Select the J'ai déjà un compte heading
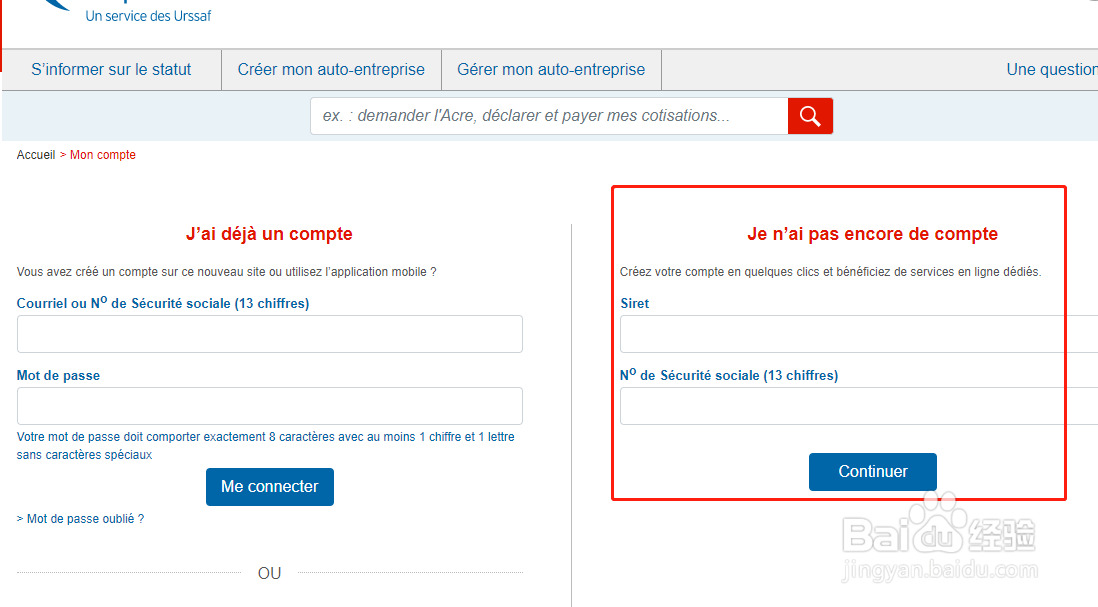 pos(270,234)
